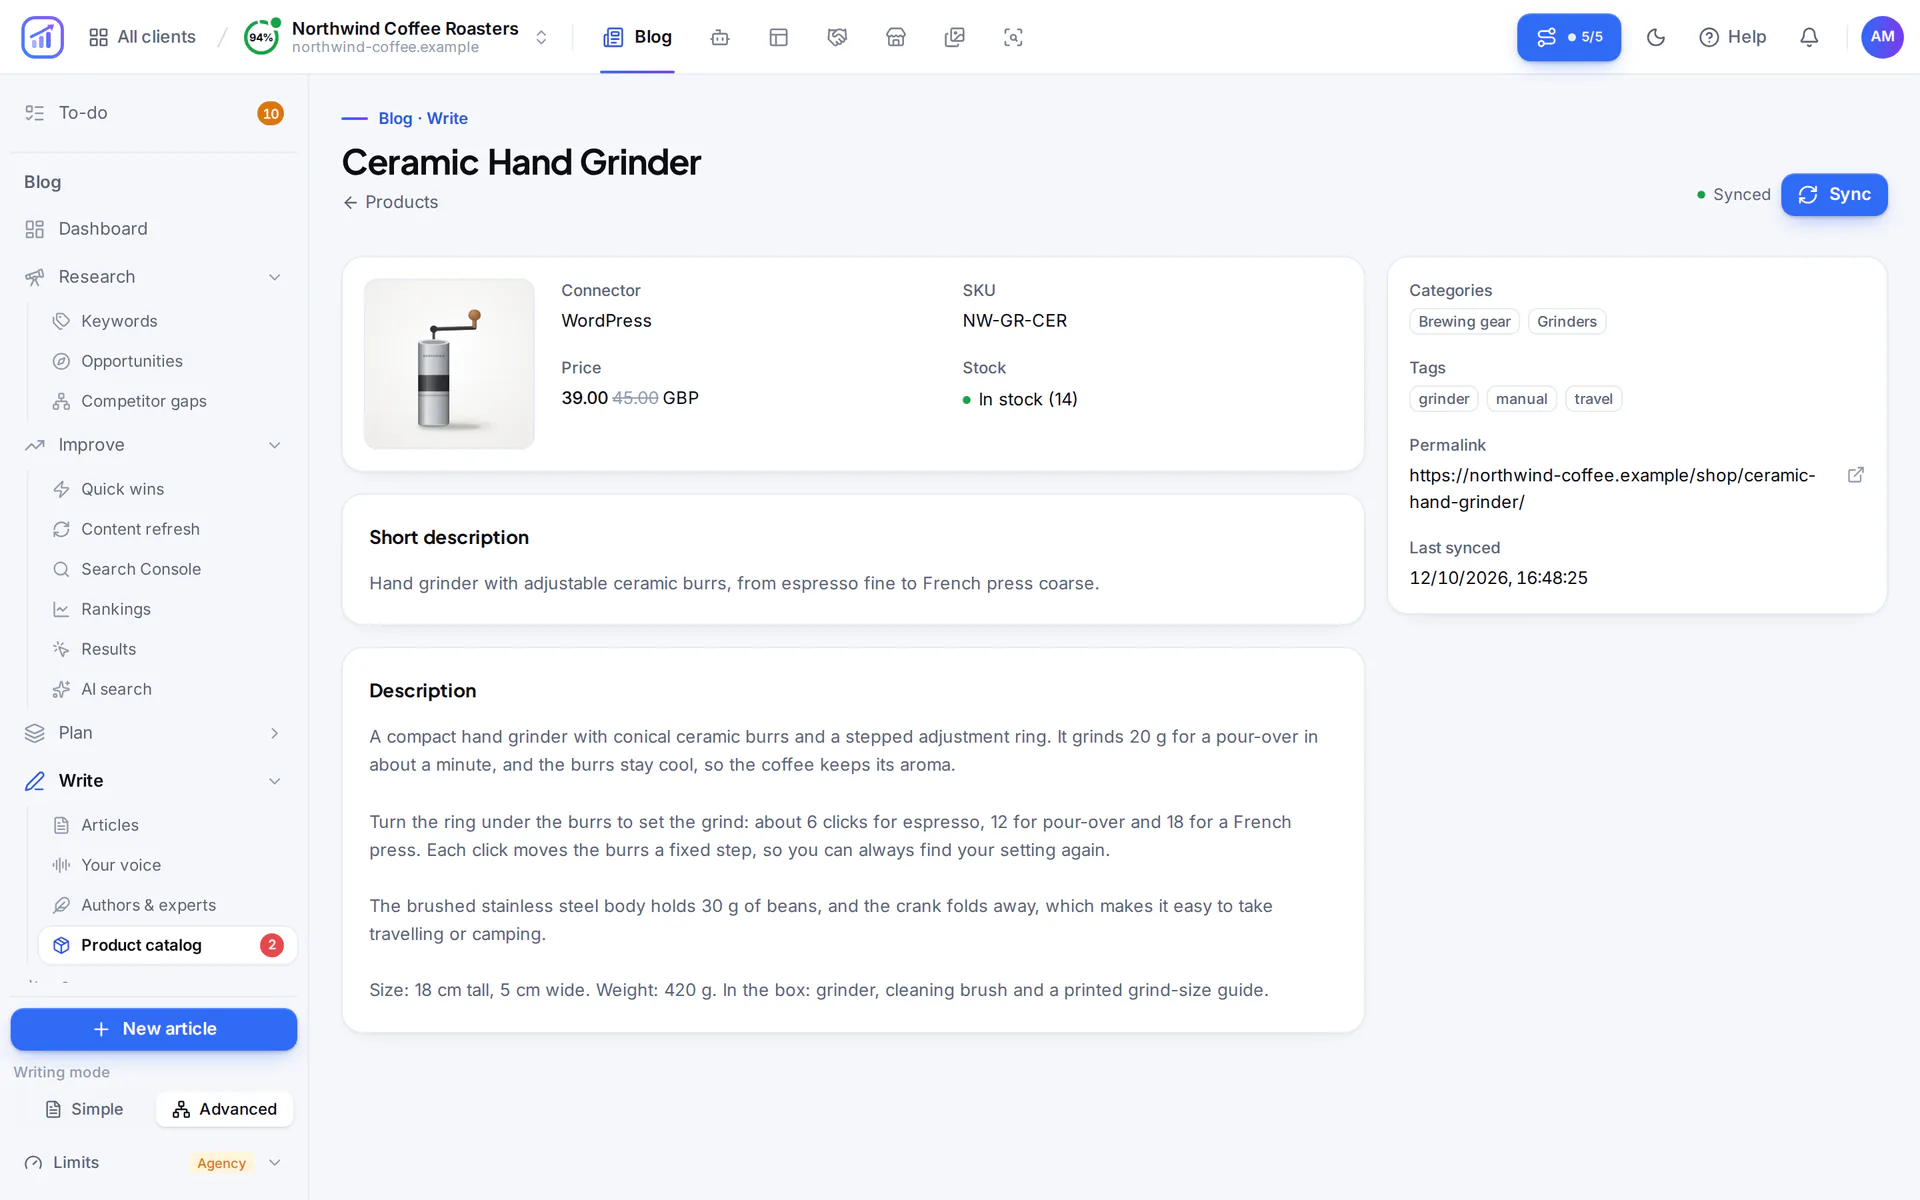Go to All clients
Screen dimensions: 1920x1200
(x=142, y=37)
